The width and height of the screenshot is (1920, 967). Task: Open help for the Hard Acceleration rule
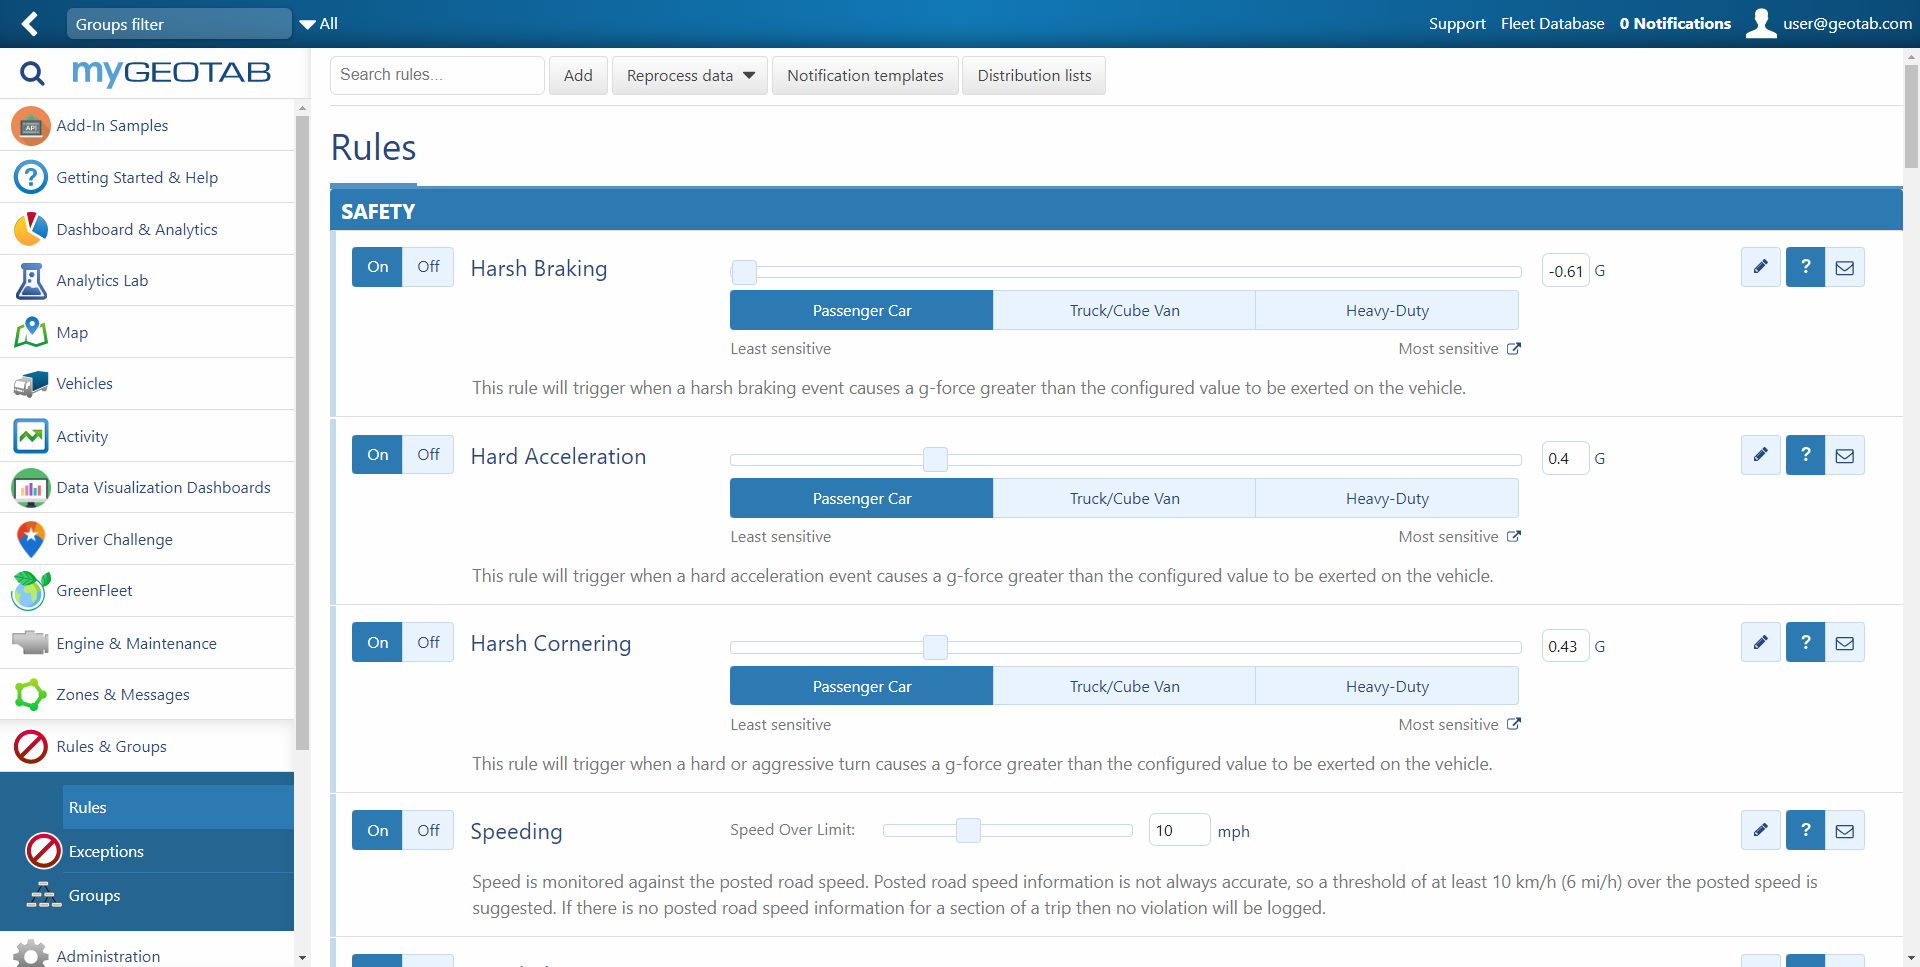1805,455
